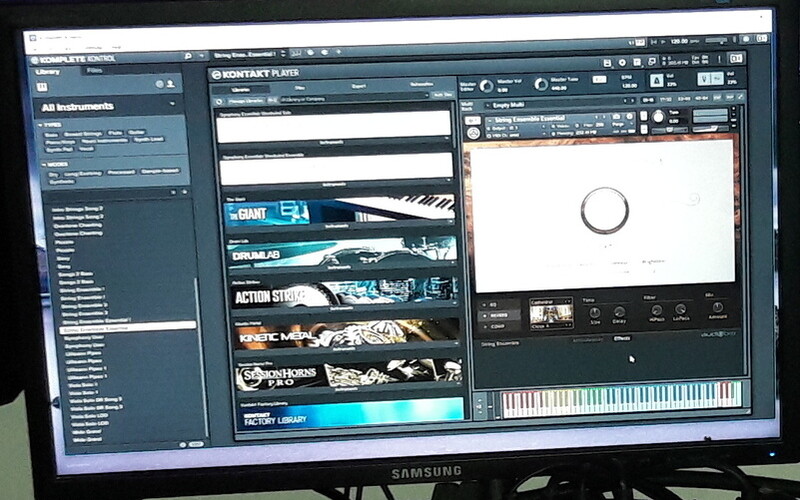Toggle the Guitar type tag

click(x=137, y=133)
